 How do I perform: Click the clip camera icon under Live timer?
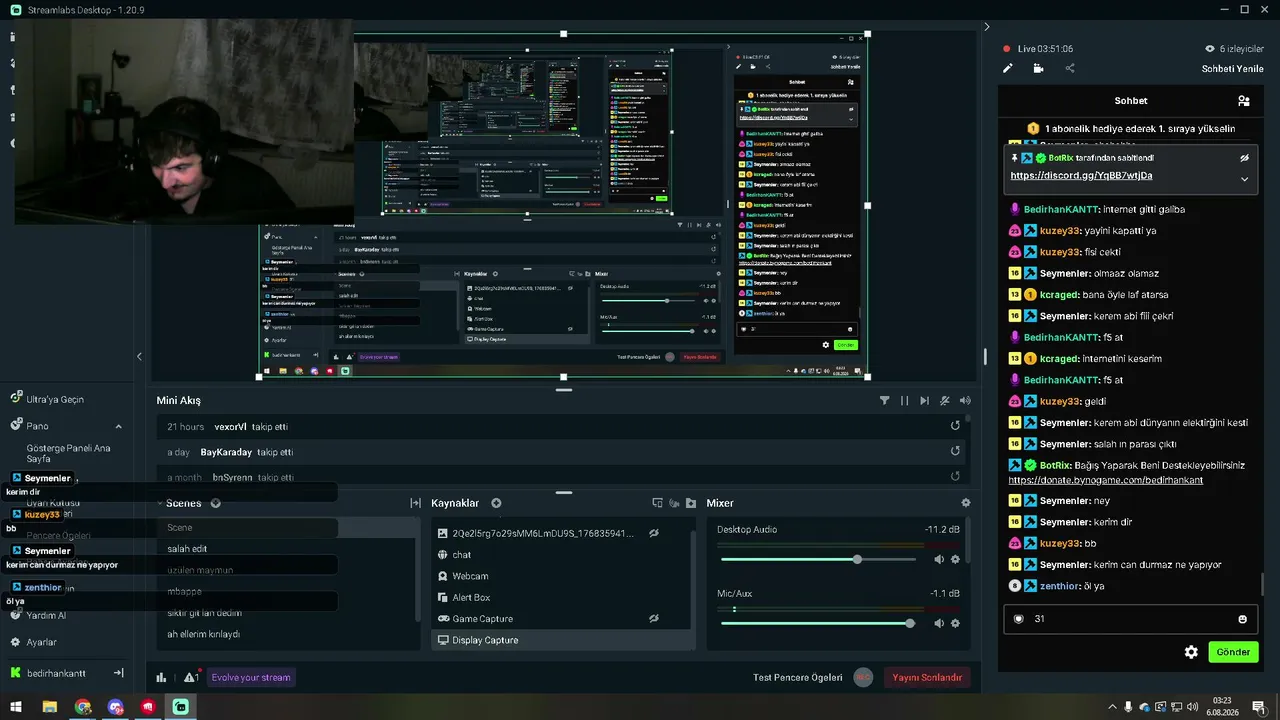click(x=1038, y=69)
